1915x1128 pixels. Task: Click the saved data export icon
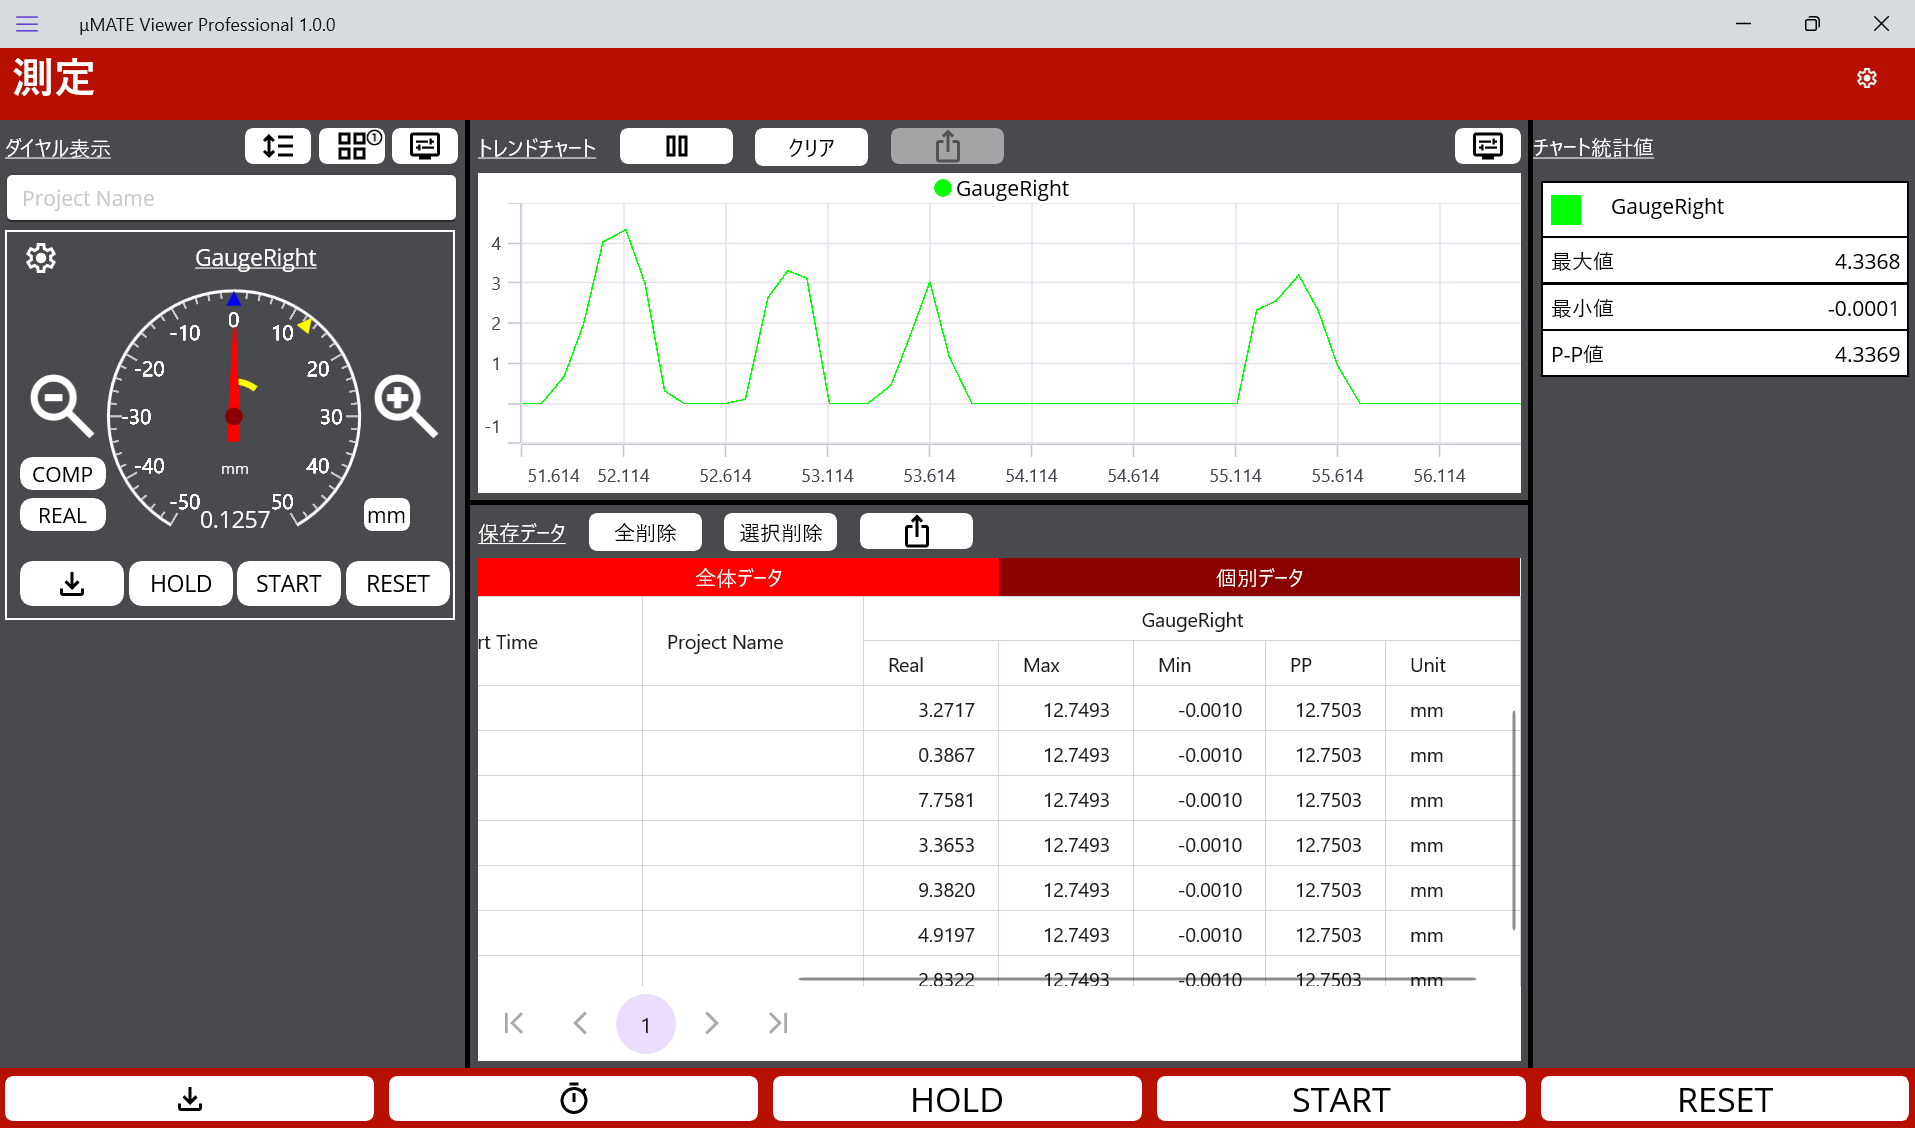(916, 532)
